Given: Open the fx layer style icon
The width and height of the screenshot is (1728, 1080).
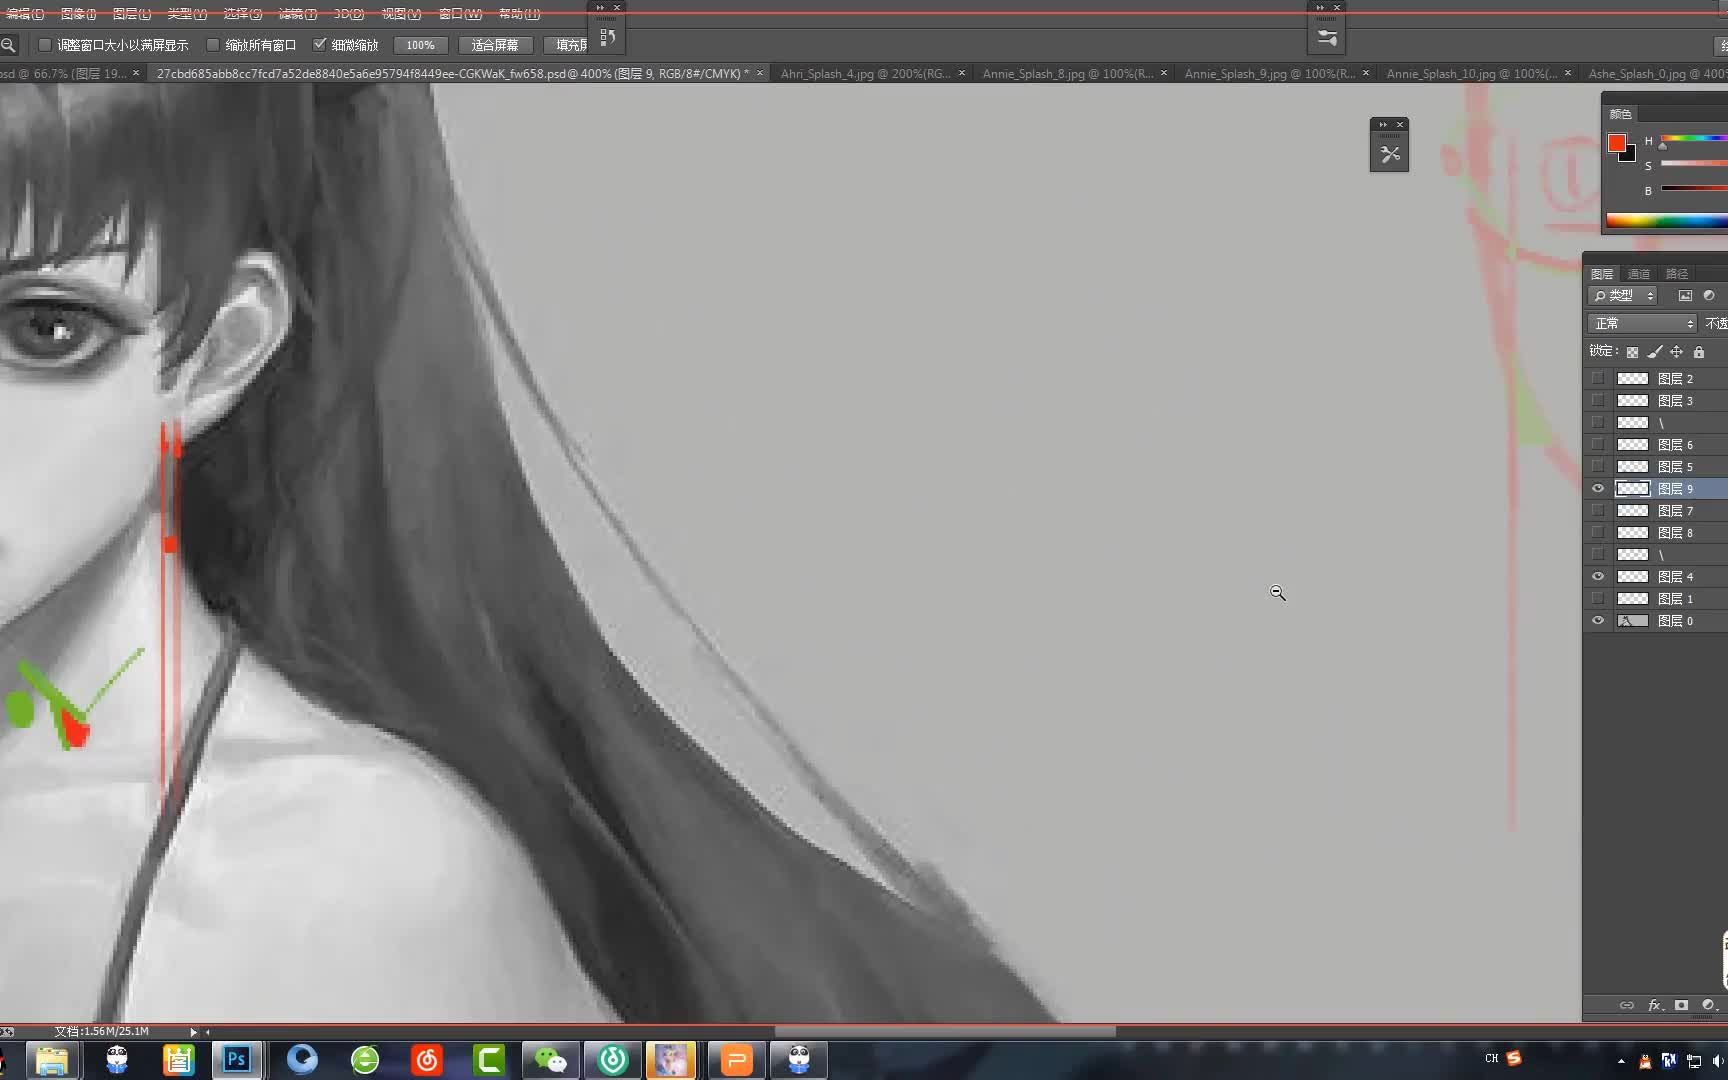Looking at the screenshot, I should (1655, 1005).
